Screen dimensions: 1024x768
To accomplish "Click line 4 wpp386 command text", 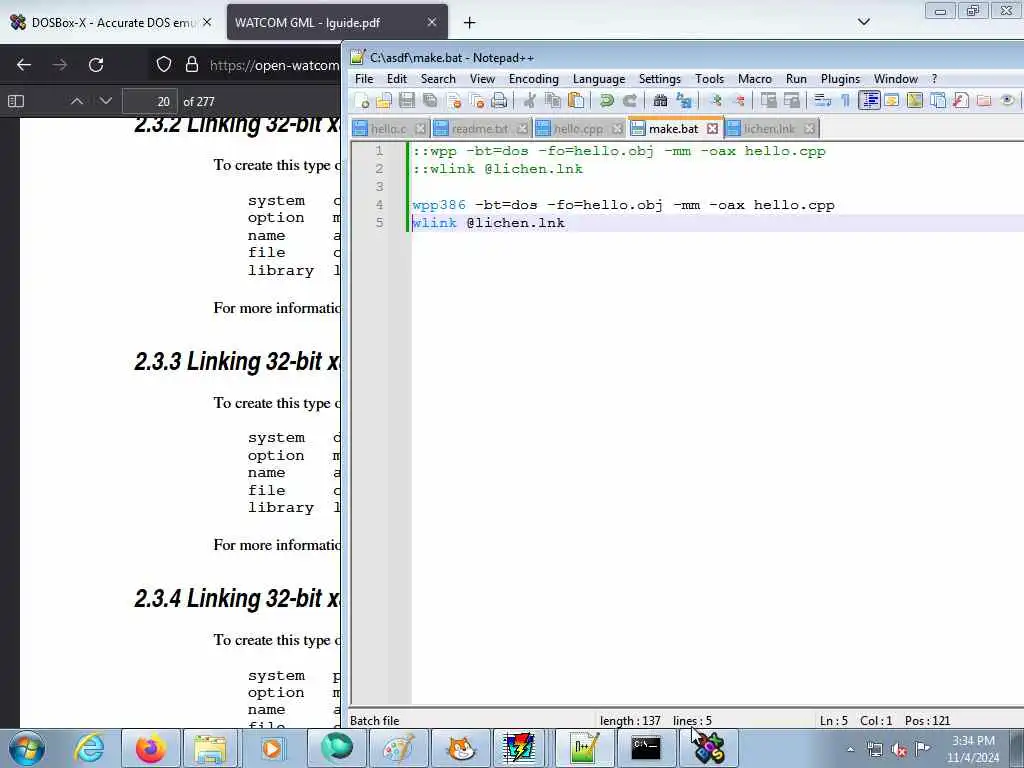I will 624,205.
